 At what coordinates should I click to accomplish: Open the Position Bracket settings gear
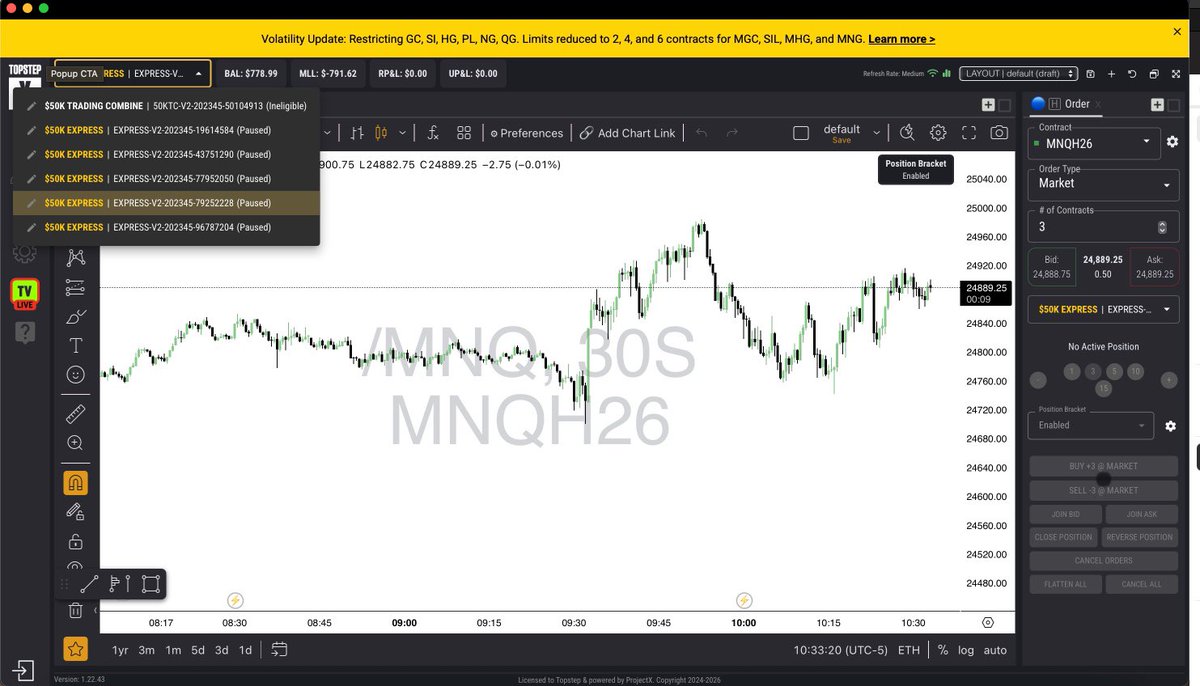[1171, 426]
